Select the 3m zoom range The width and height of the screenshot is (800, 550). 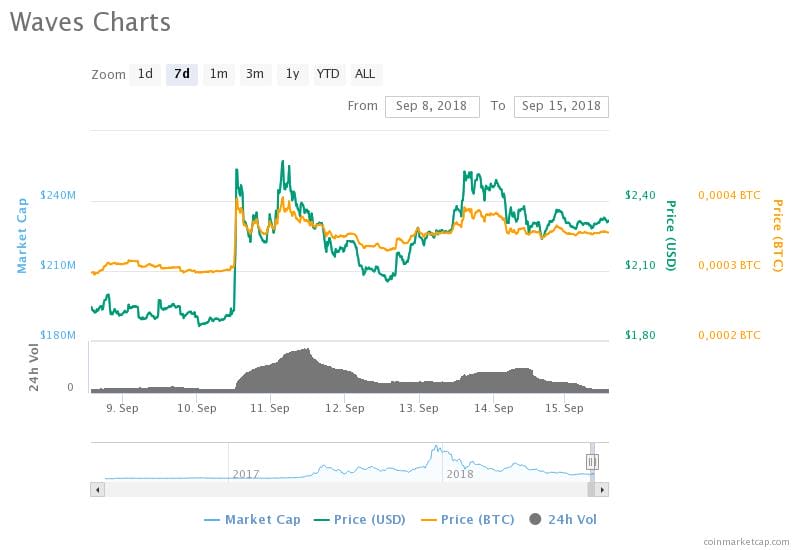pyautogui.click(x=255, y=74)
